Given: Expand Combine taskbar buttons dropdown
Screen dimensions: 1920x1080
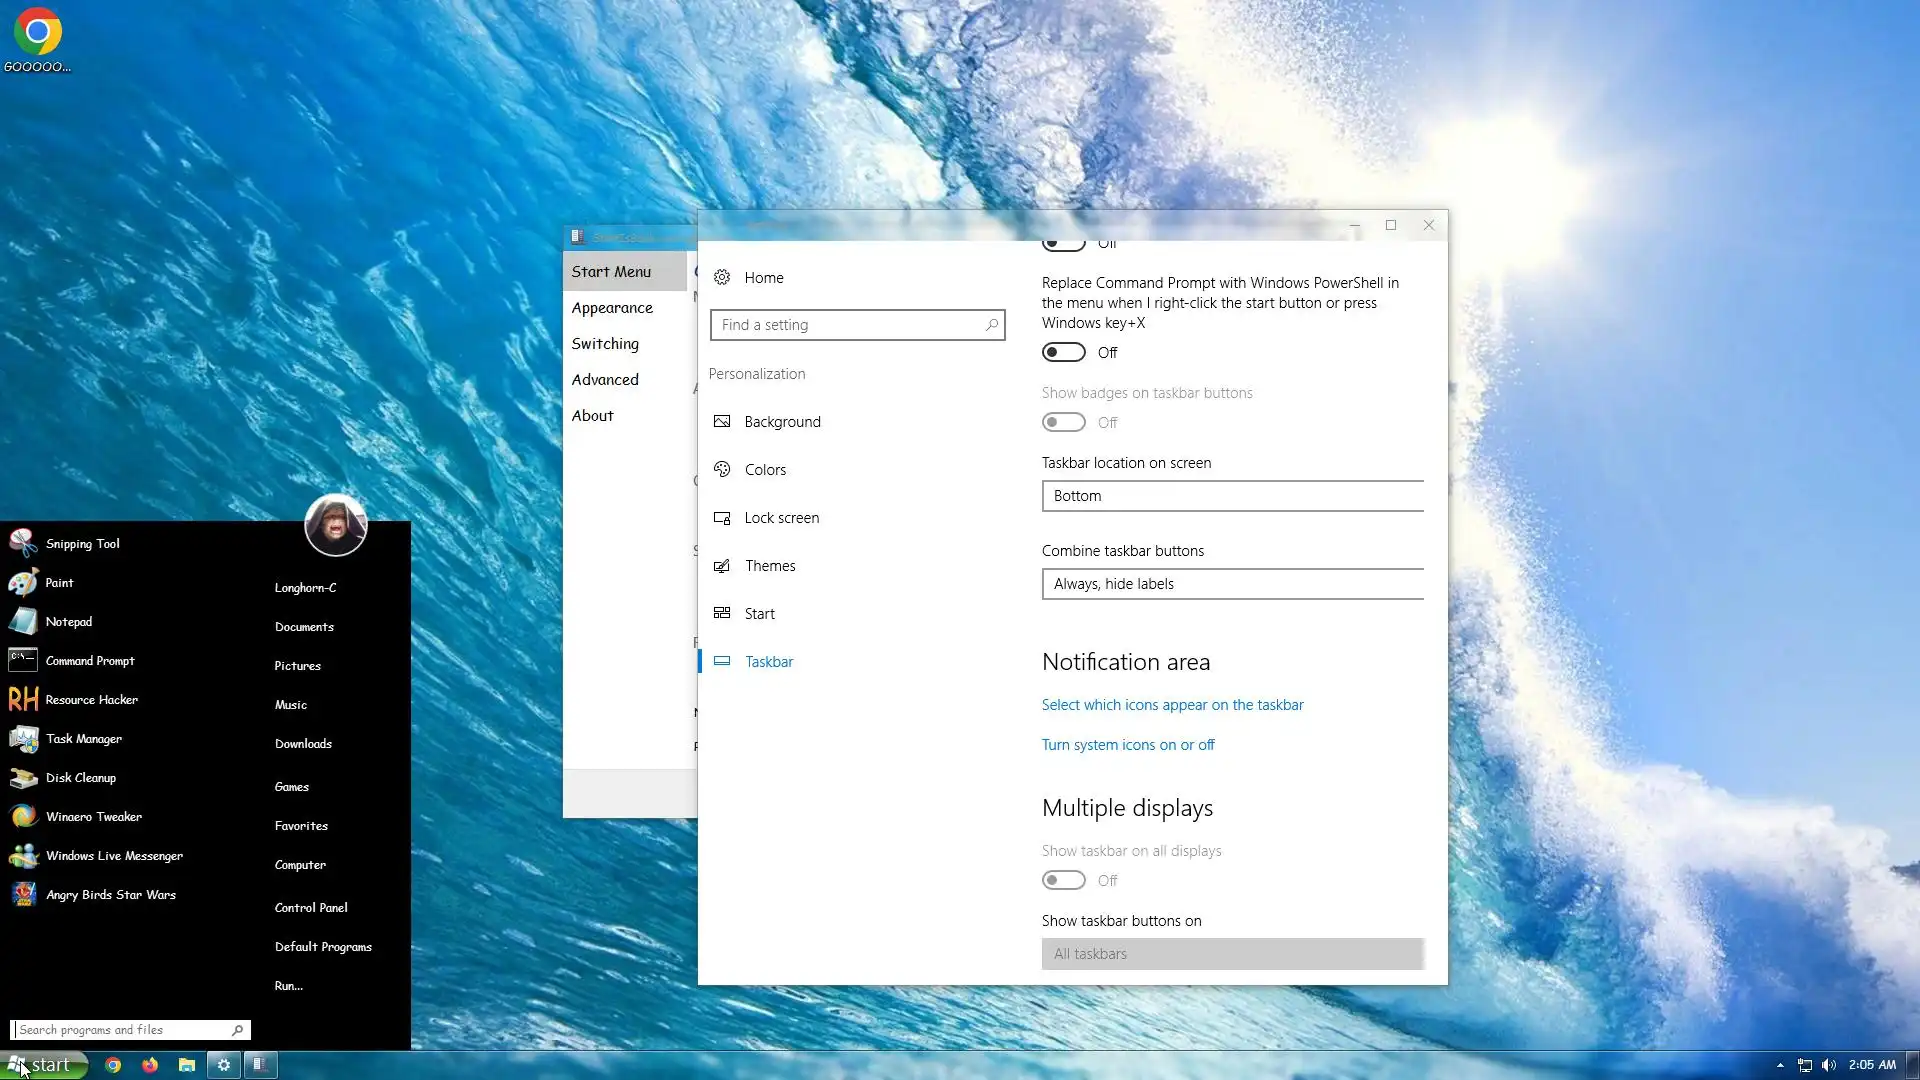Looking at the screenshot, I should (x=1232, y=584).
